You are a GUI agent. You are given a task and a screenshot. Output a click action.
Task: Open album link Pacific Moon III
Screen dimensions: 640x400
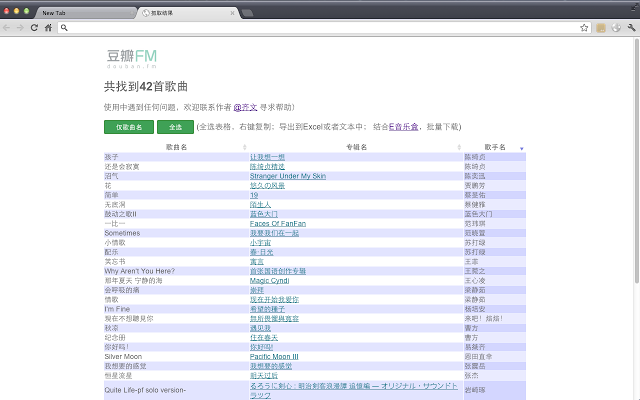[274, 356]
